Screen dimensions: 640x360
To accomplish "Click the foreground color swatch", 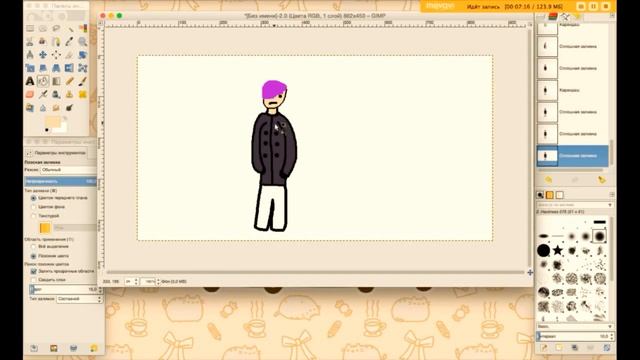I will [x=53, y=122].
